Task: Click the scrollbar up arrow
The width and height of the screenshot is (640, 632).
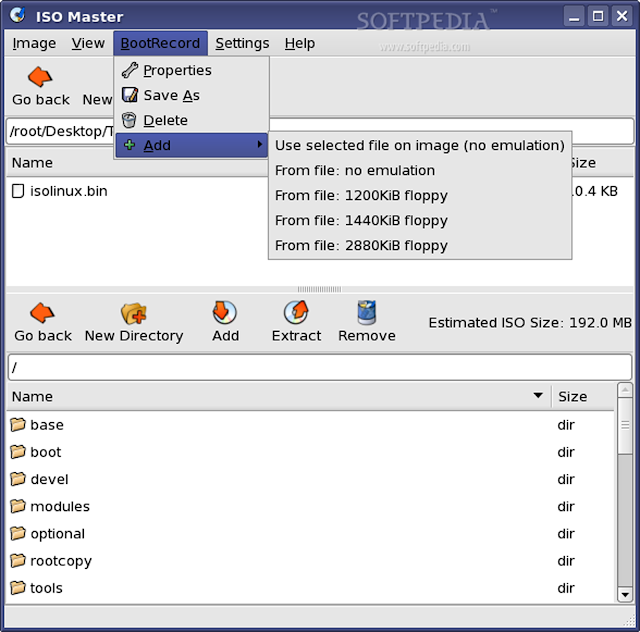Action: [625, 390]
